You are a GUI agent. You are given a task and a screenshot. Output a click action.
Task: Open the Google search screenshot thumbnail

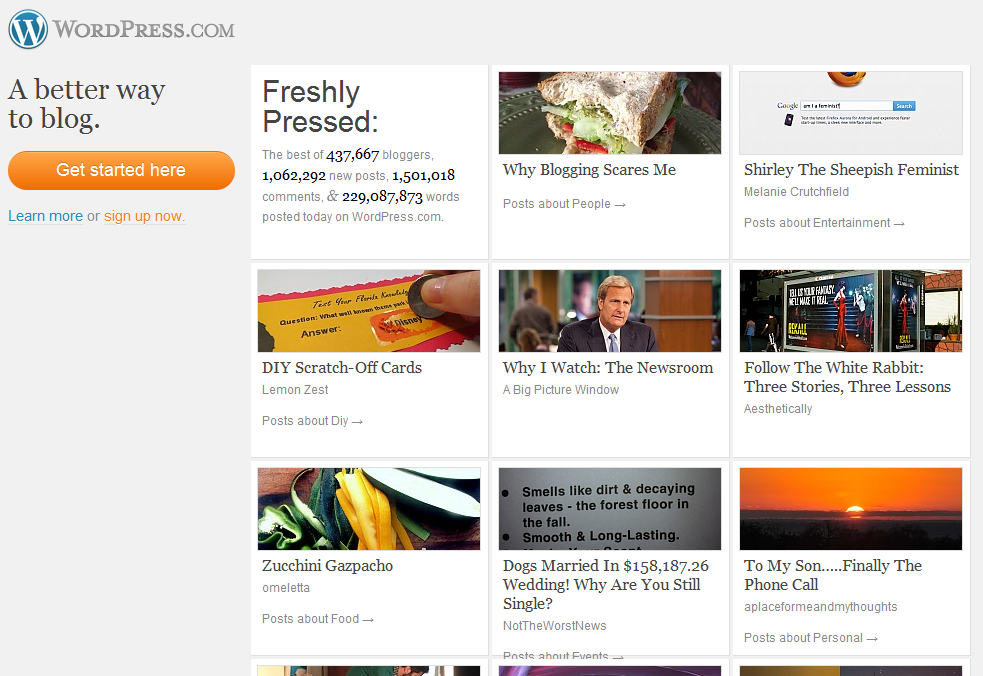point(851,113)
